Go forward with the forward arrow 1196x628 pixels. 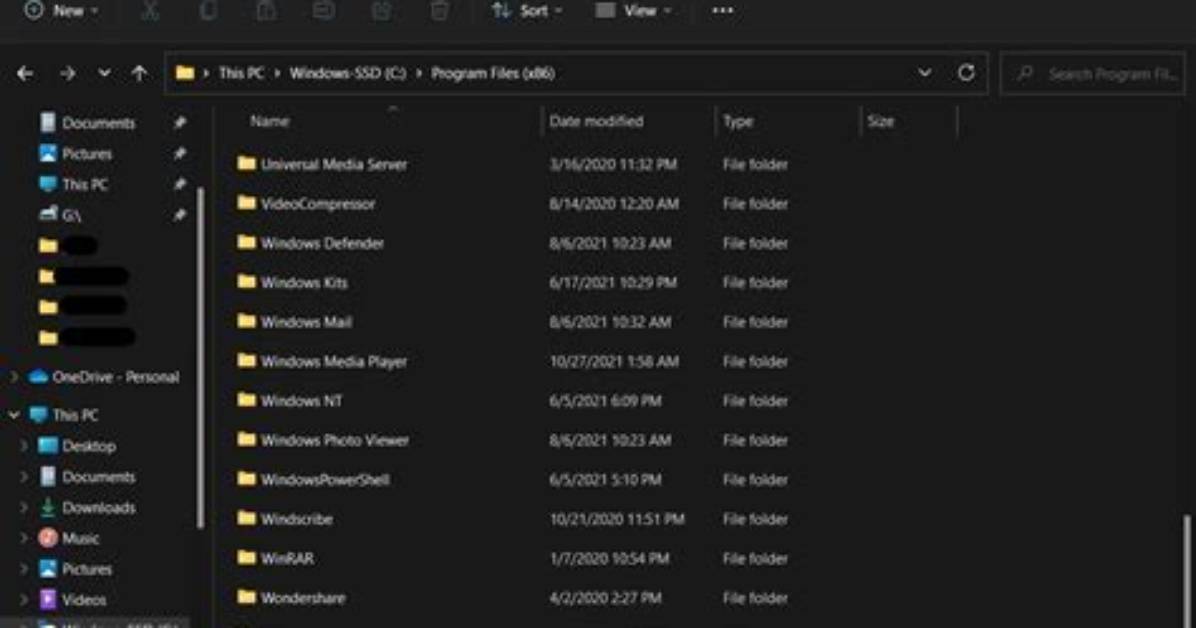point(67,73)
